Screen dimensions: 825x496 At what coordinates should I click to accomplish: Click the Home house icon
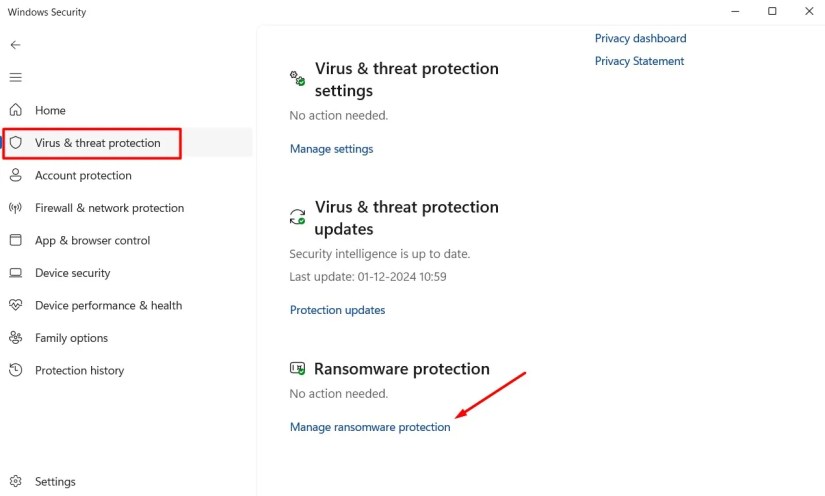tap(15, 110)
